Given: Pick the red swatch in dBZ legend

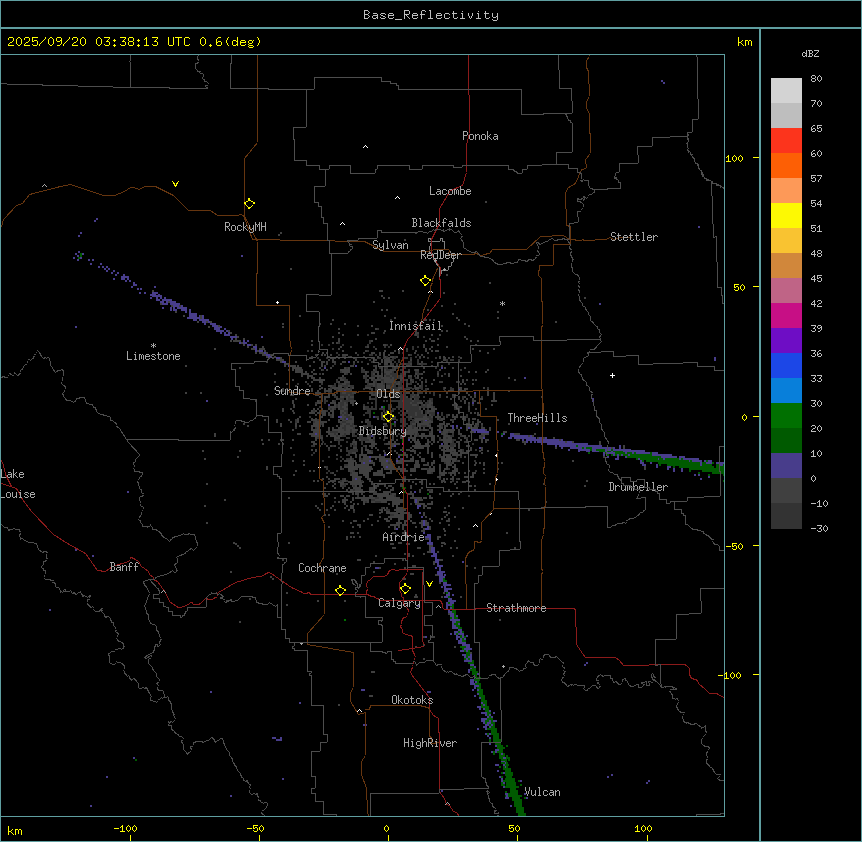Looking at the screenshot, I should pyautogui.click(x=786, y=140).
